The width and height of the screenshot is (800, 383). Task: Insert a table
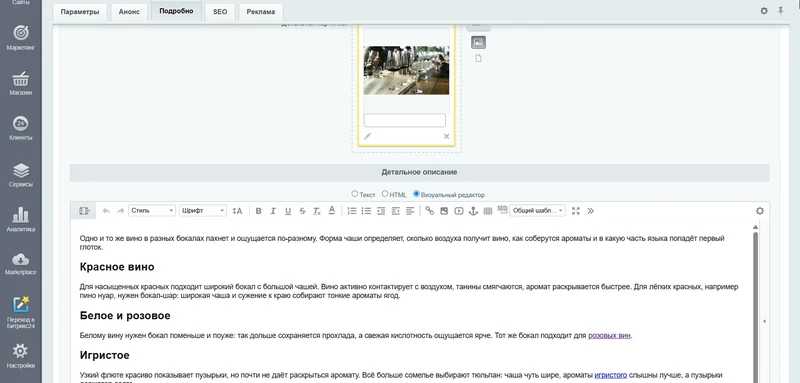click(x=488, y=211)
